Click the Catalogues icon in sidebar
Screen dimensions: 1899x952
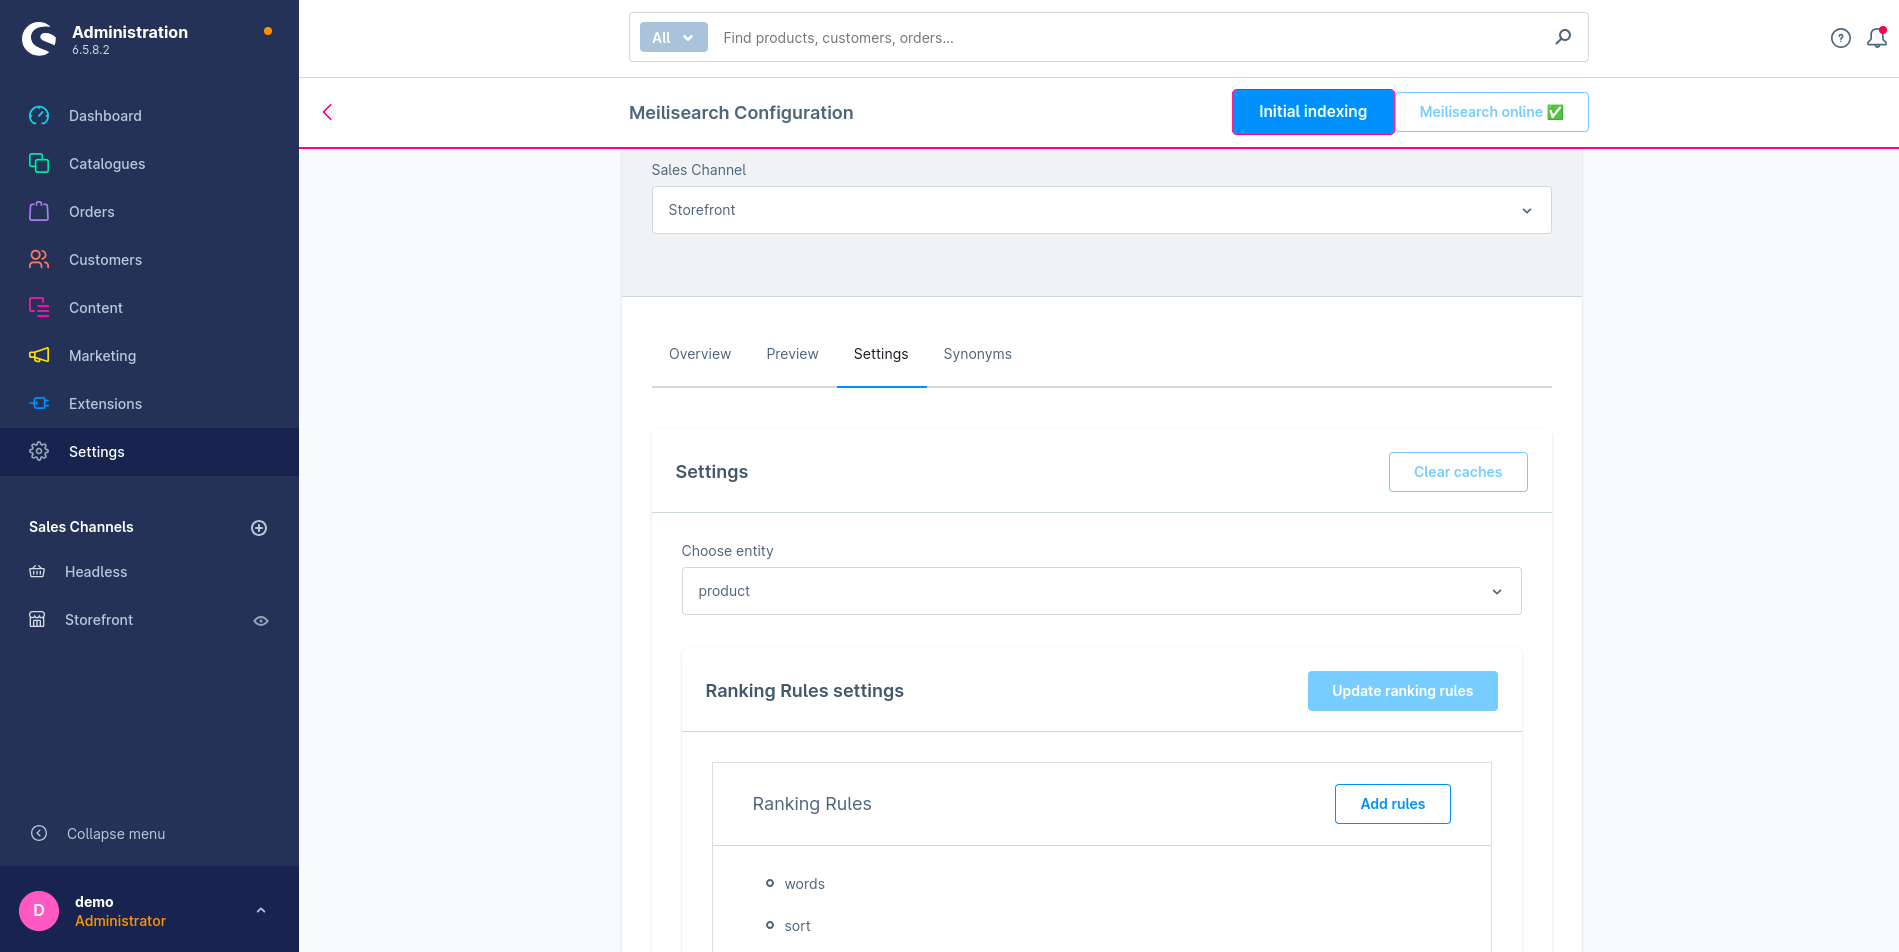click(39, 164)
